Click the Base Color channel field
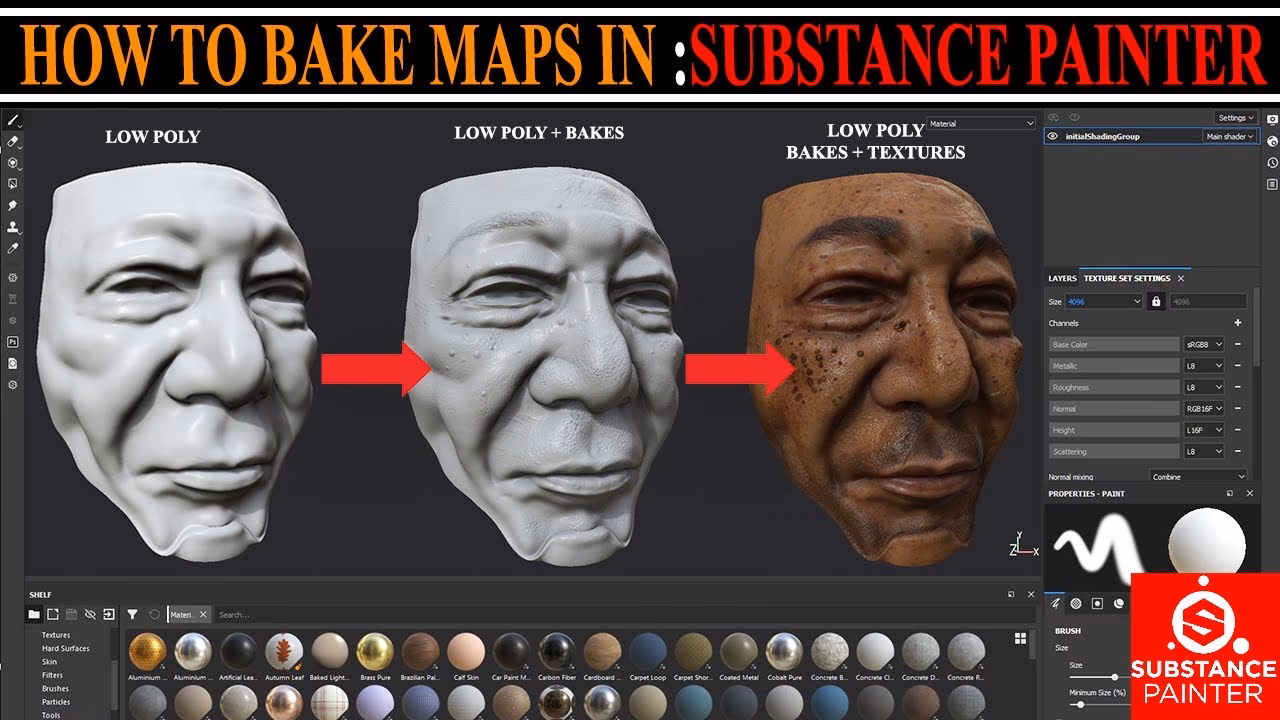Screen dimensions: 1280x720 point(1114,344)
